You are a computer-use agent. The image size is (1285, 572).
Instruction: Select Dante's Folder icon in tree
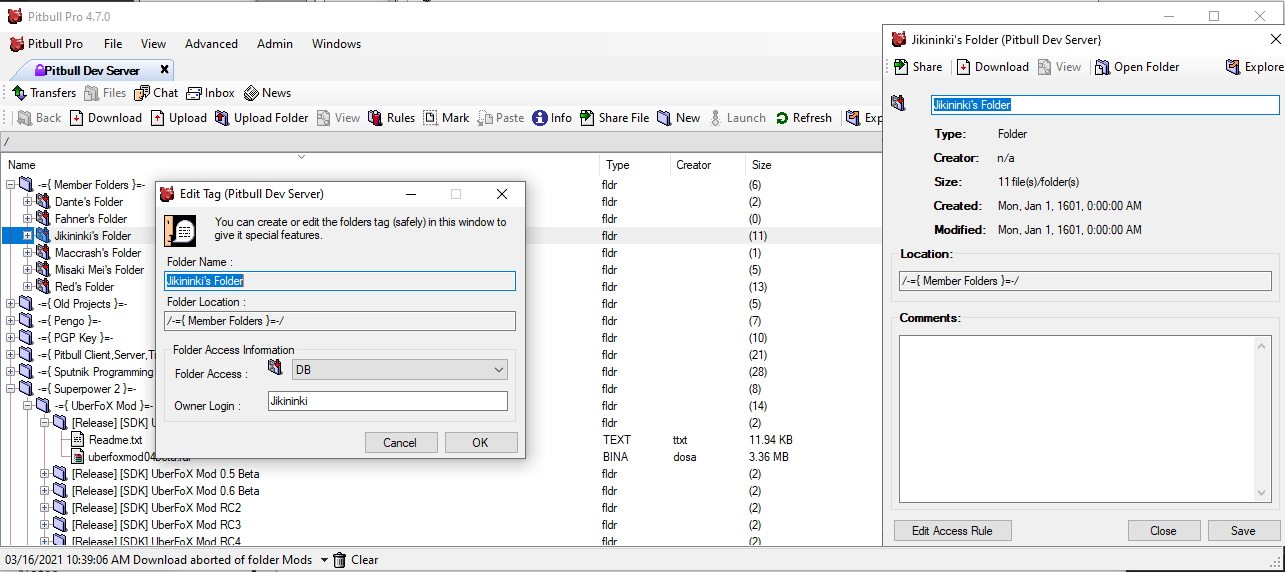(43, 202)
